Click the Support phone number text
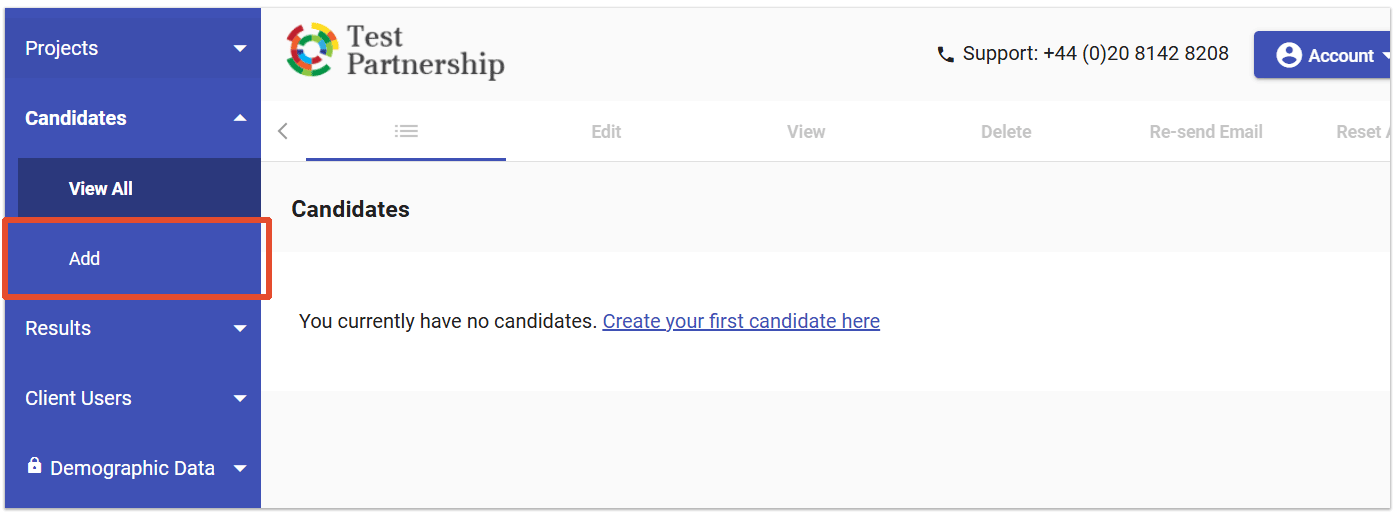Viewport: 1400px width, 520px height. [1096, 54]
